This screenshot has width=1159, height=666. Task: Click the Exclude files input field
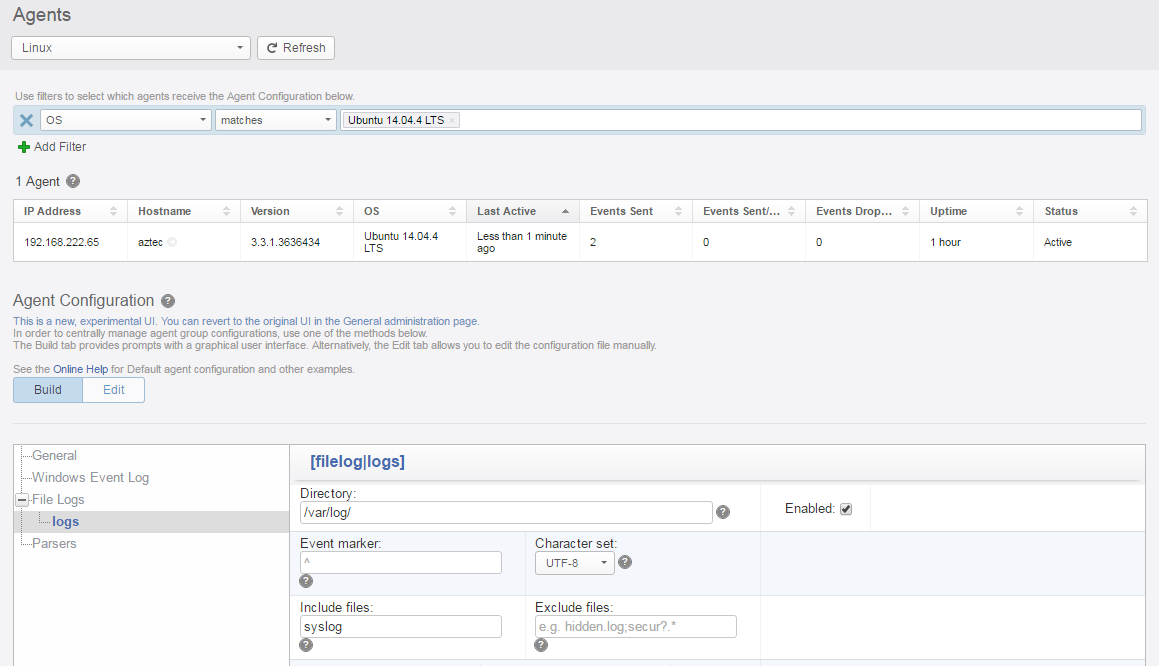click(x=636, y=627)
